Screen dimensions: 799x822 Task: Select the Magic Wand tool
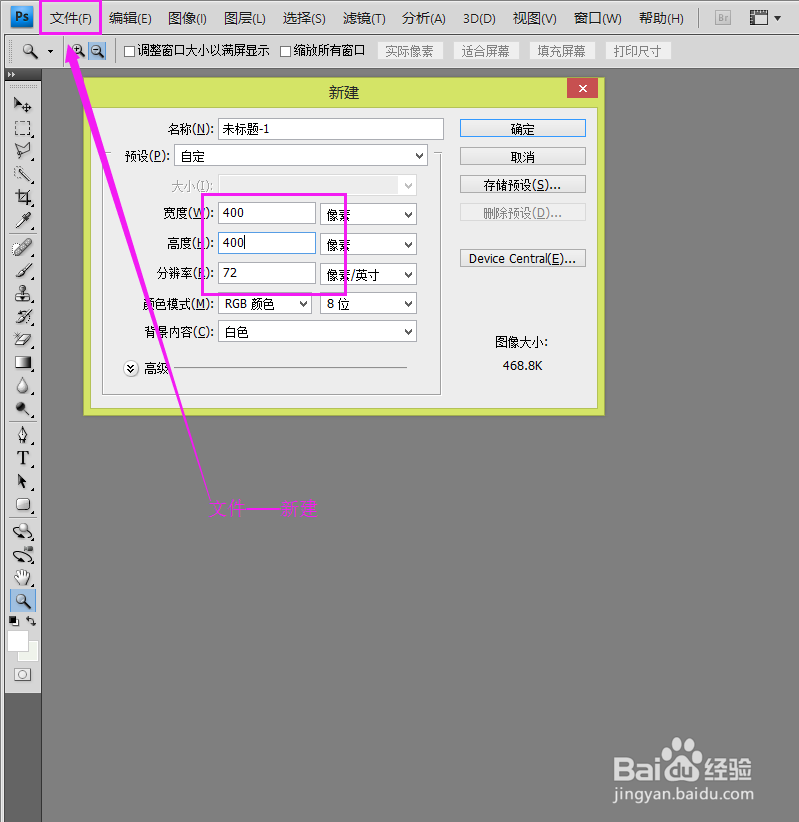(x=23, y=174)
